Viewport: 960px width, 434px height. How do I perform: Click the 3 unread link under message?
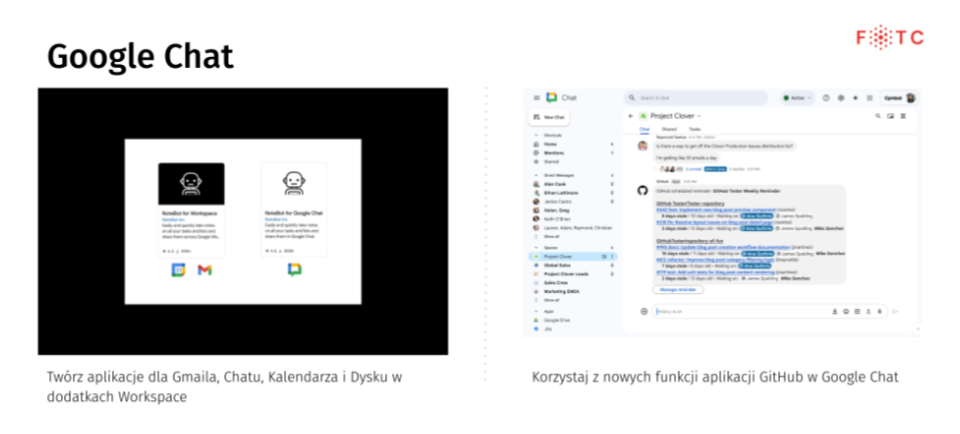coord(692,168)
